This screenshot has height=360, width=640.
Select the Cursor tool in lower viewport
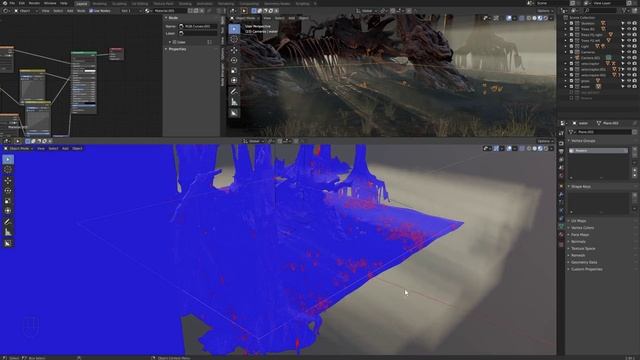coord(8,170)
